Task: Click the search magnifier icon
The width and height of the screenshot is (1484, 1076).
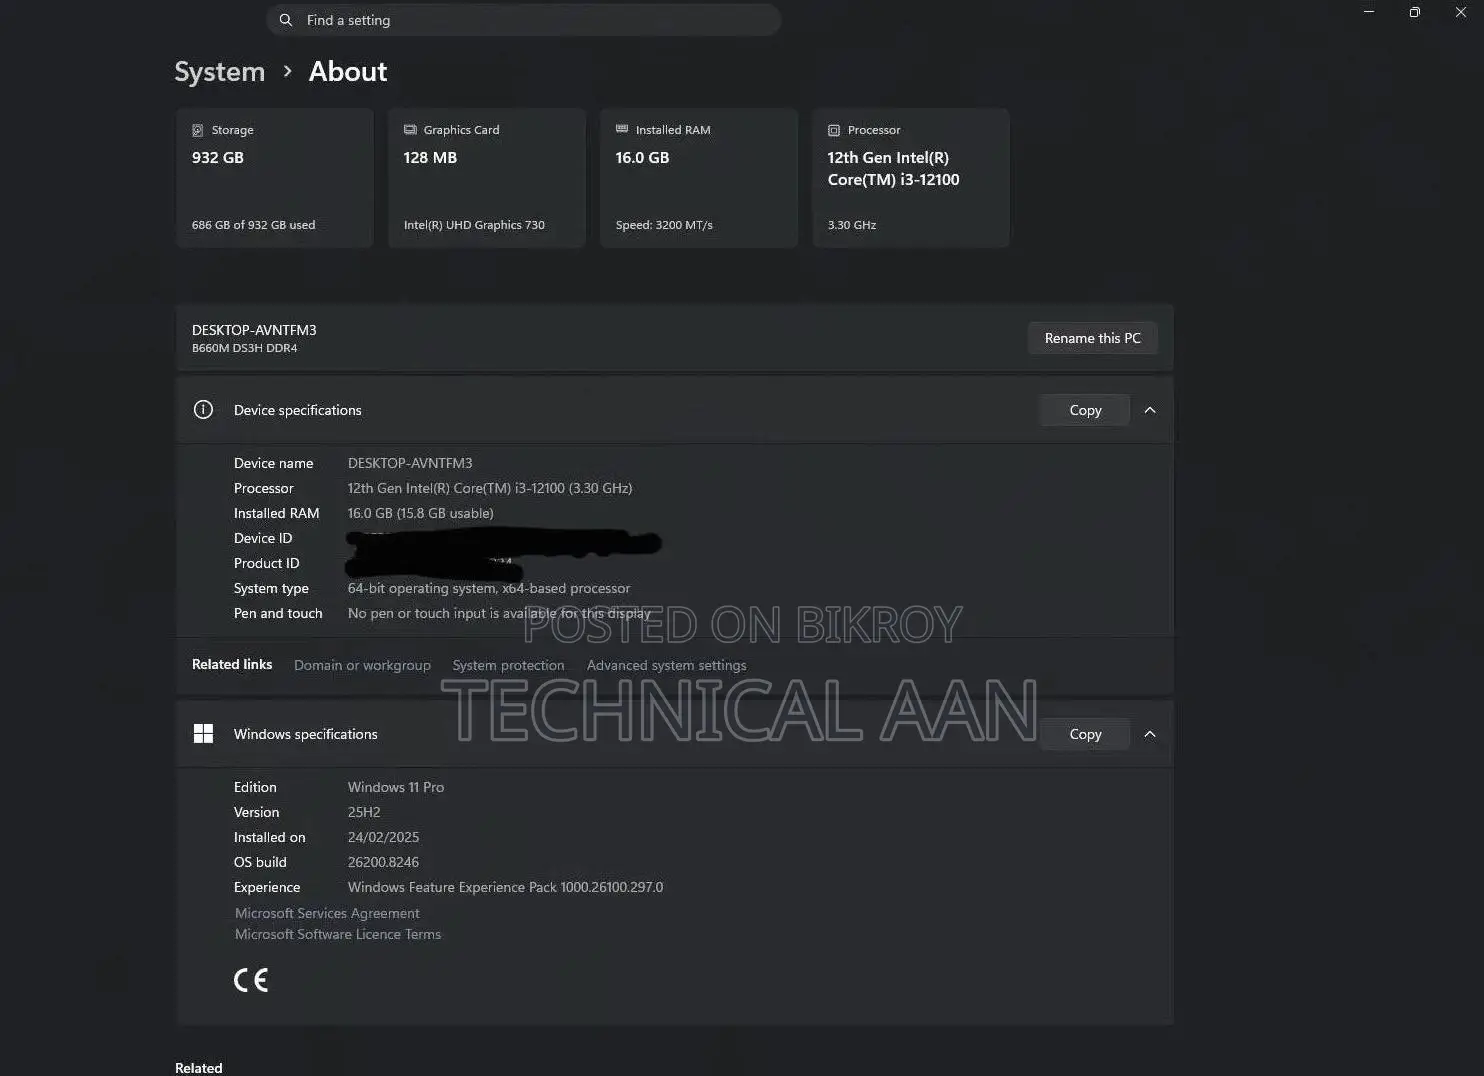Action: tap(286, 20)
